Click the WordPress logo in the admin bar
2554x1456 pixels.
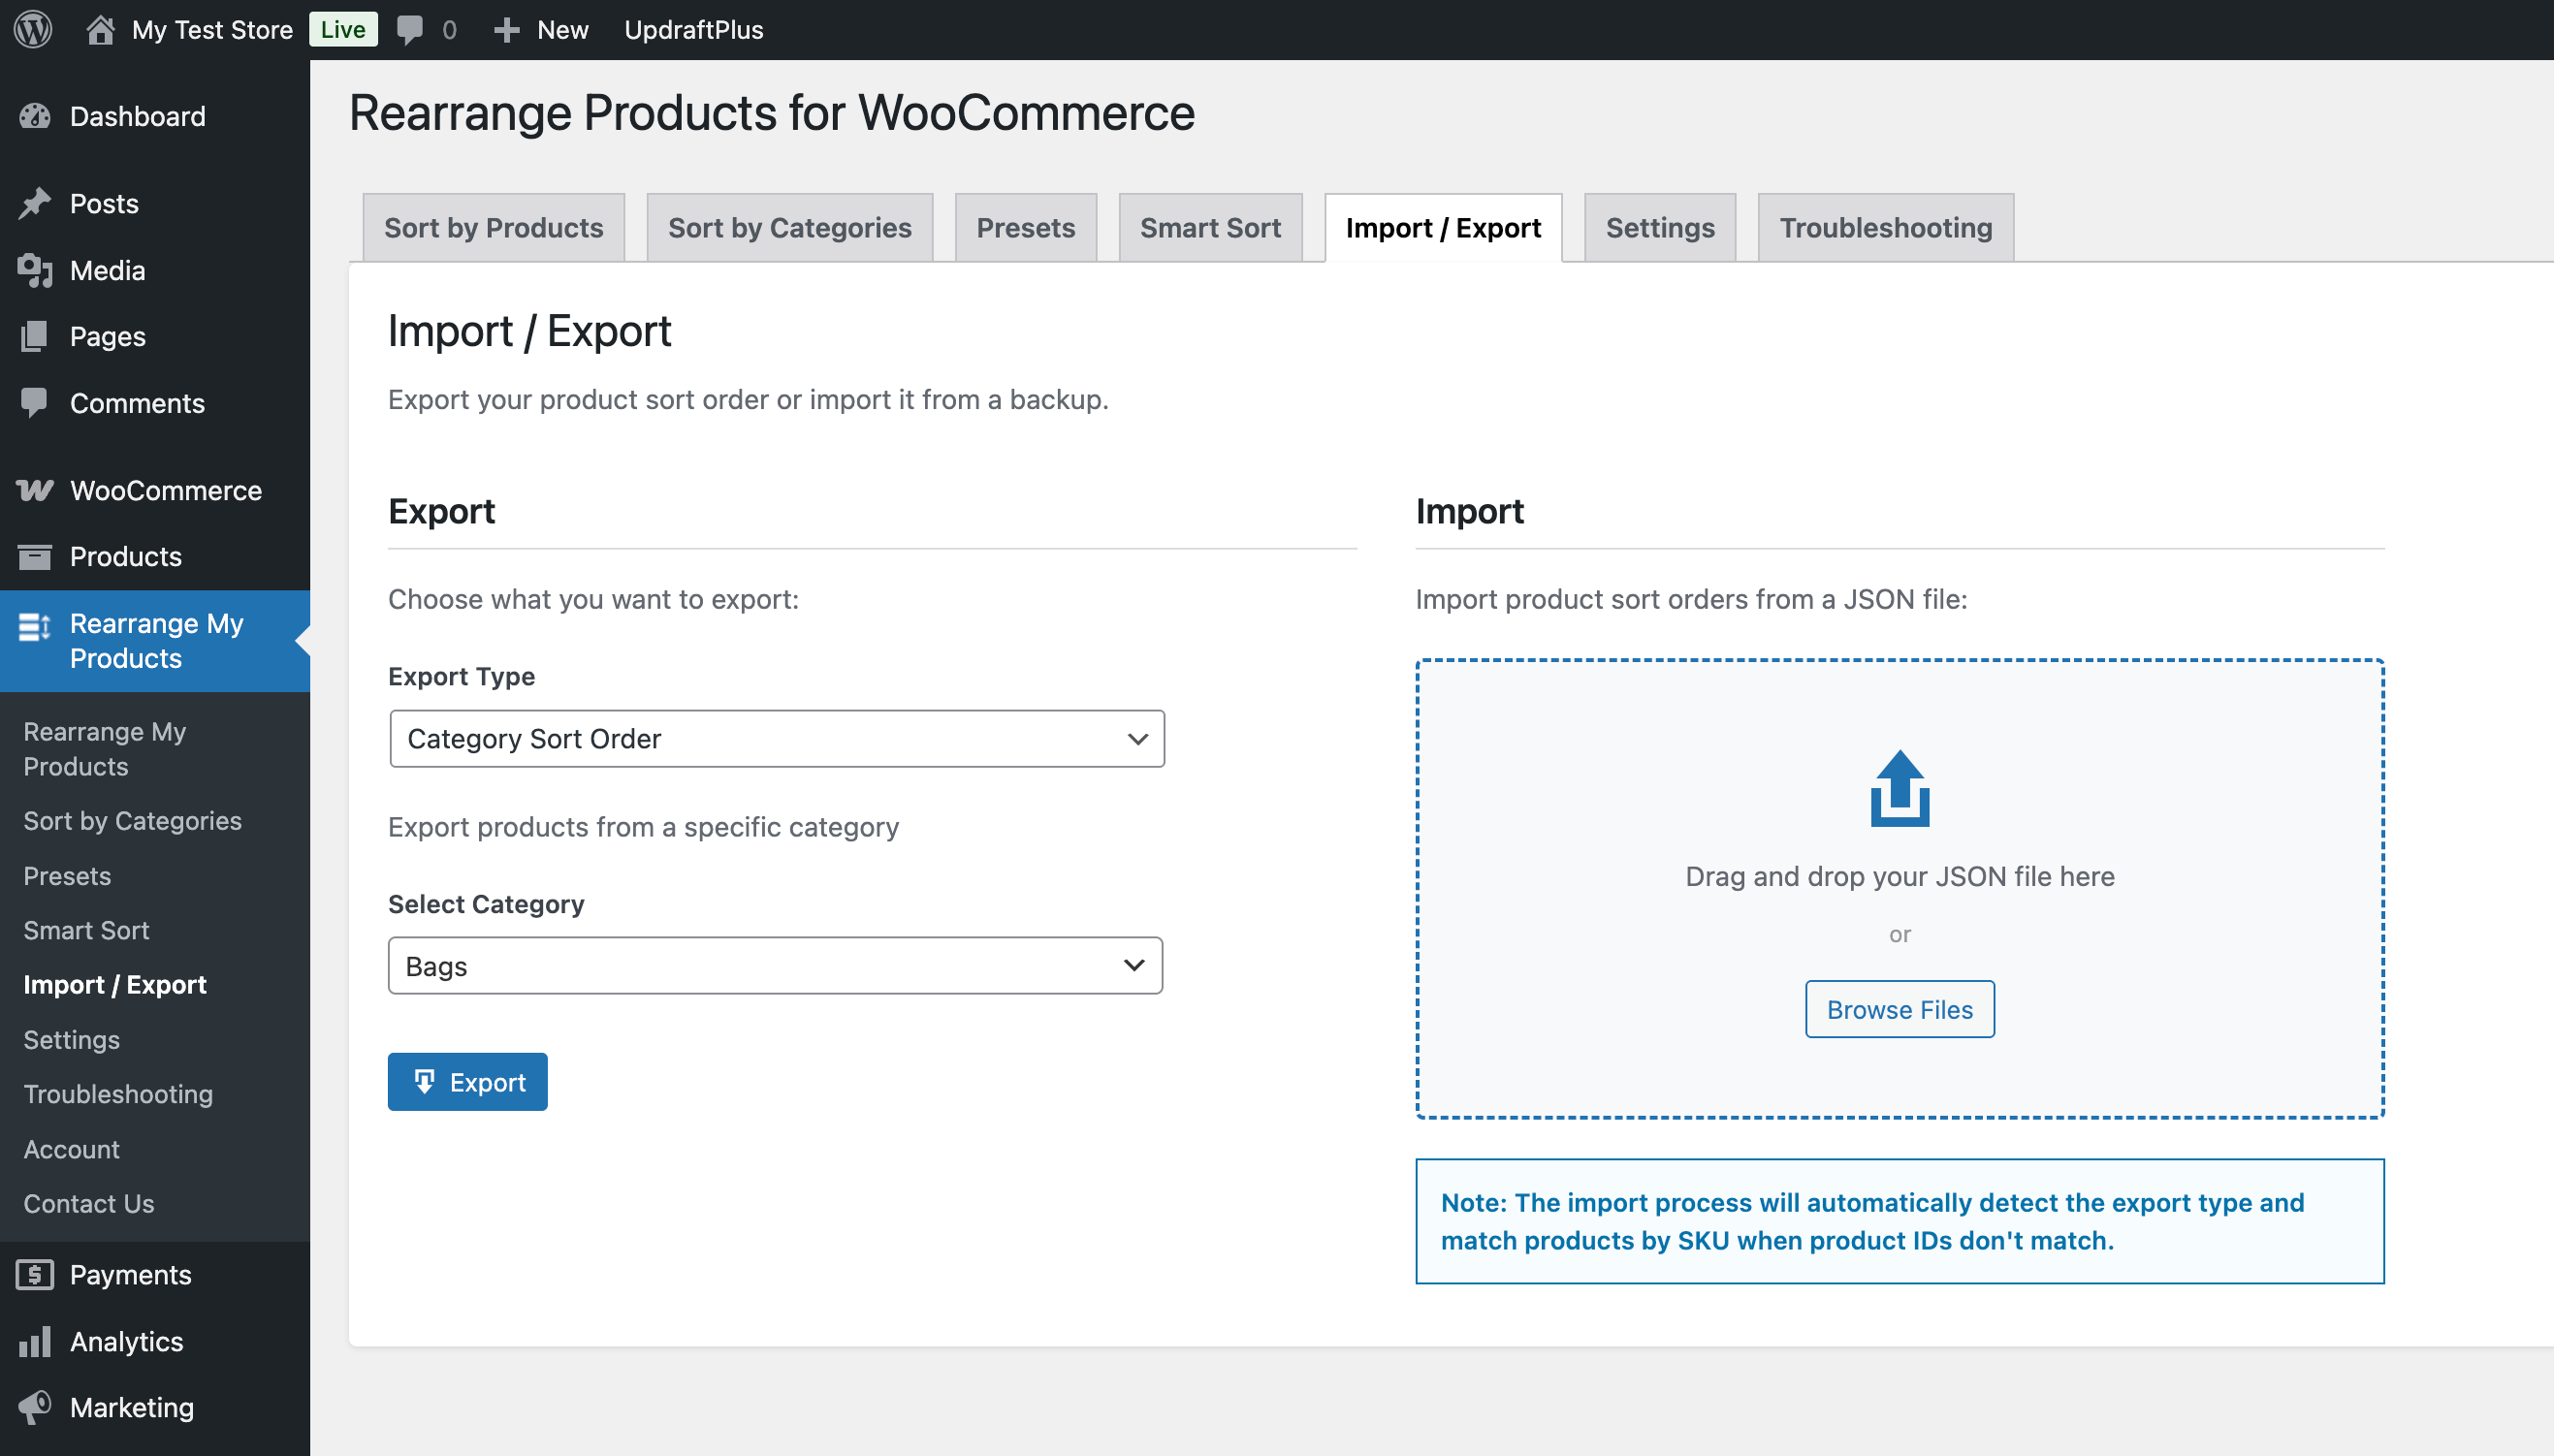[x=33, y=29]
